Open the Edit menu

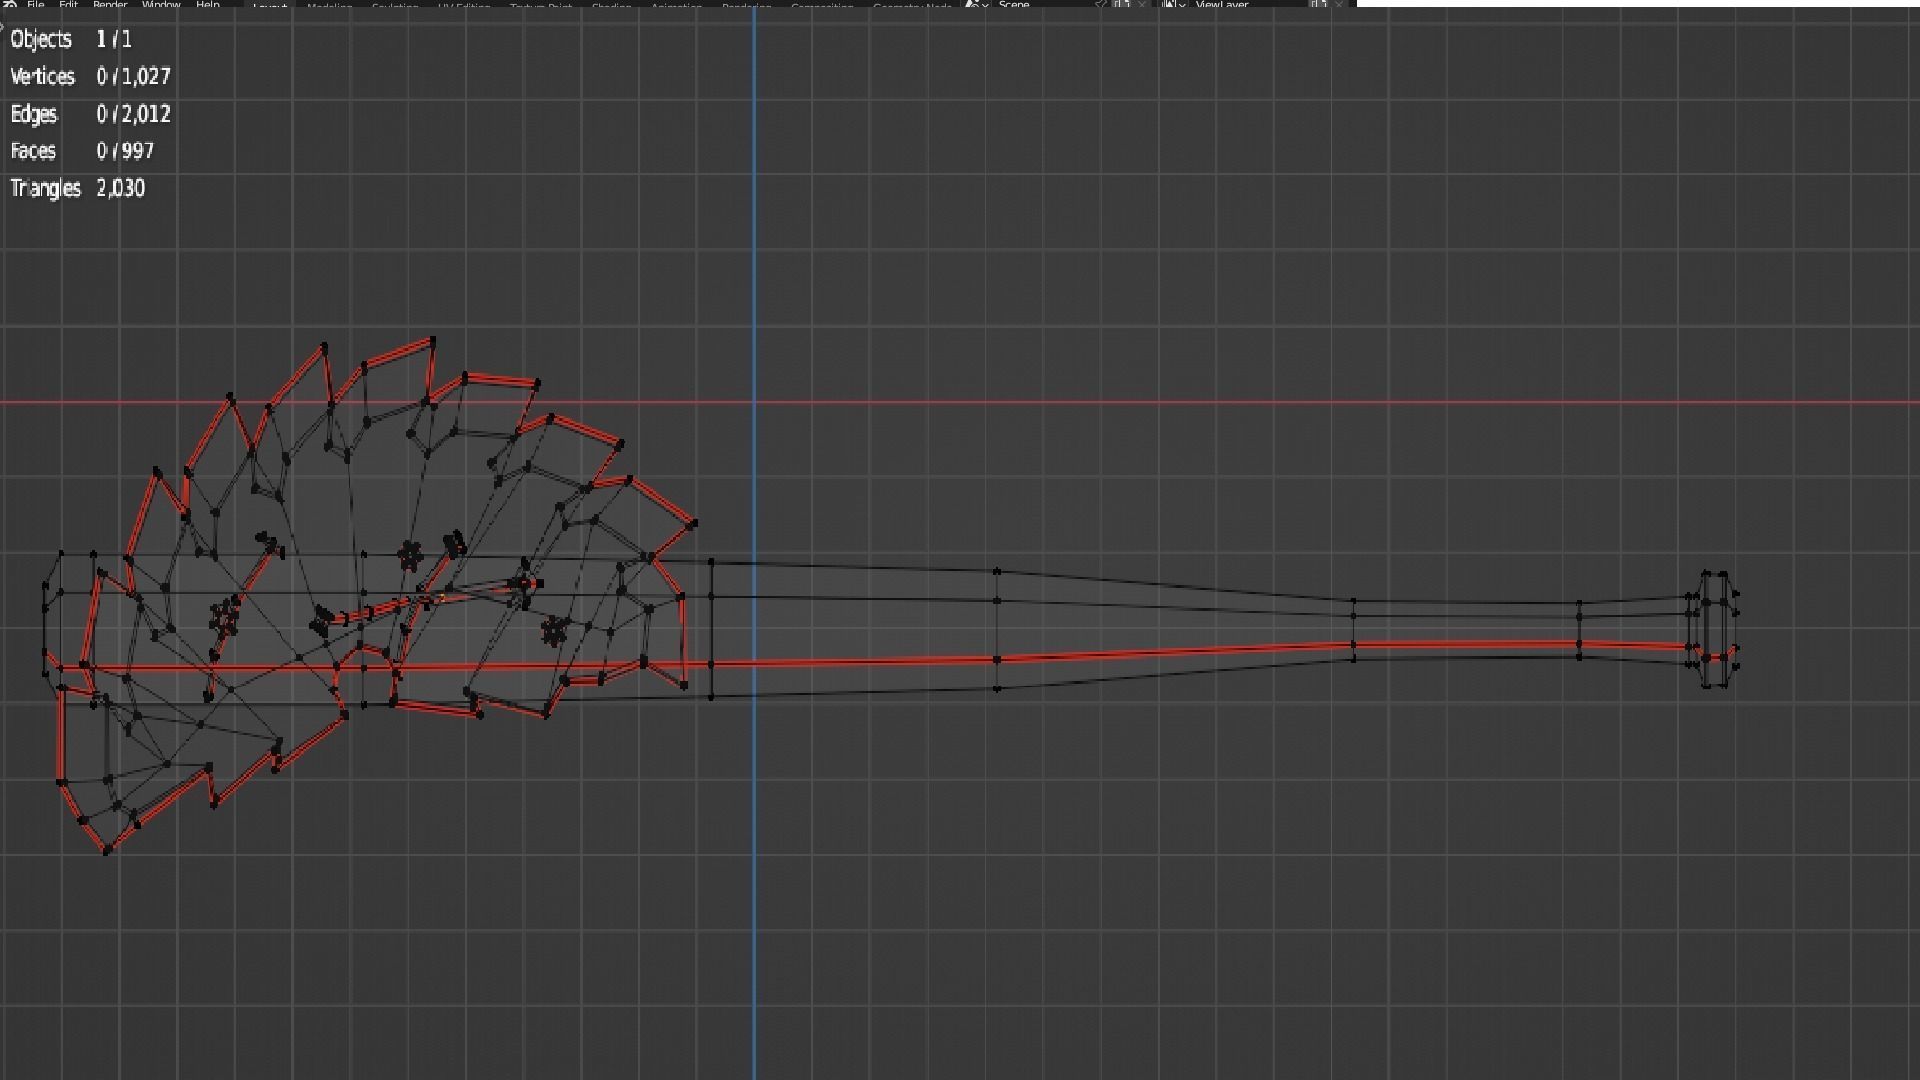point(68,4)
